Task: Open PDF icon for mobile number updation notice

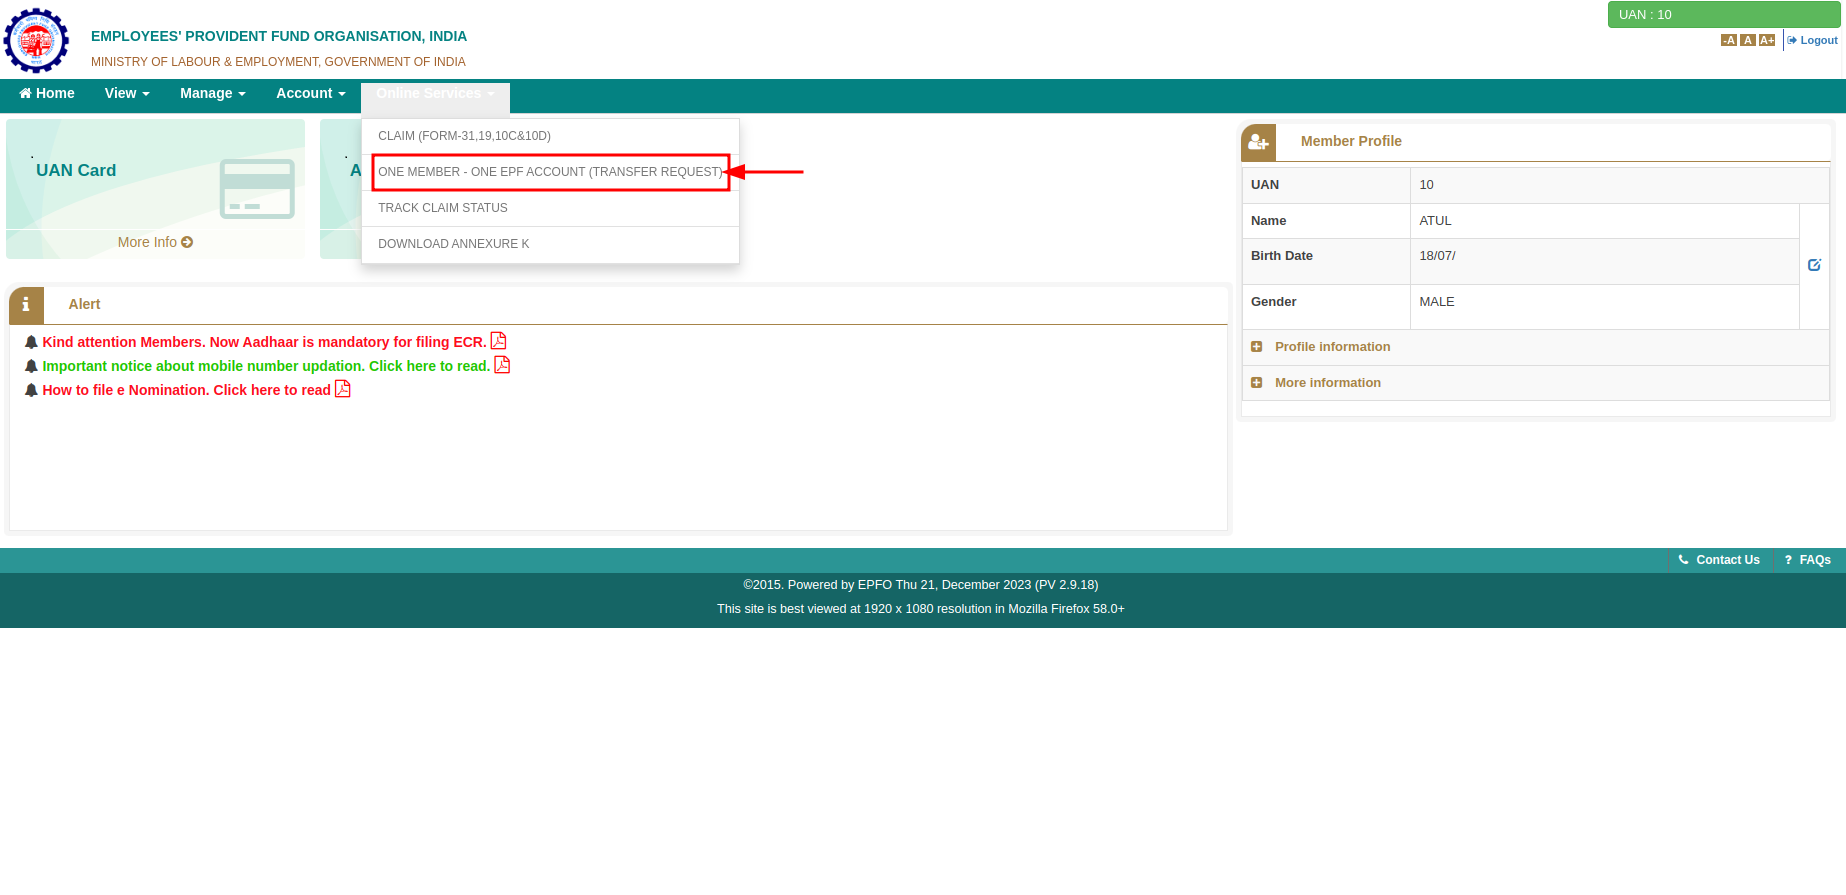Action: tap(502, 365)
